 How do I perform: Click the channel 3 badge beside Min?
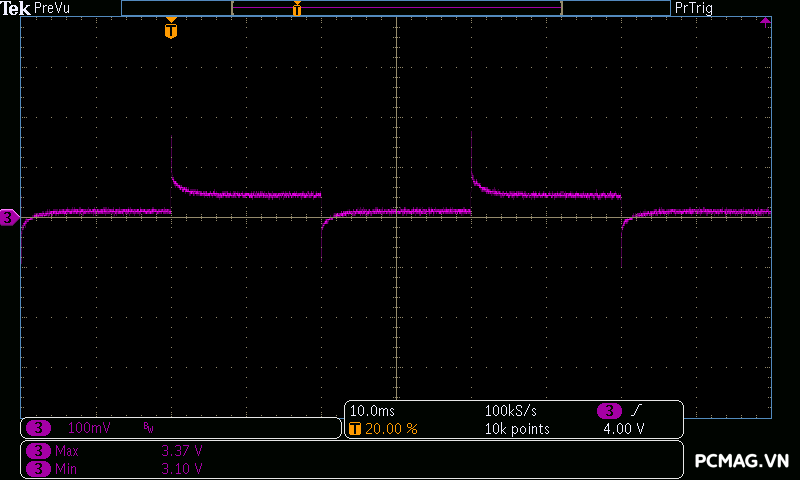(38, 468)
